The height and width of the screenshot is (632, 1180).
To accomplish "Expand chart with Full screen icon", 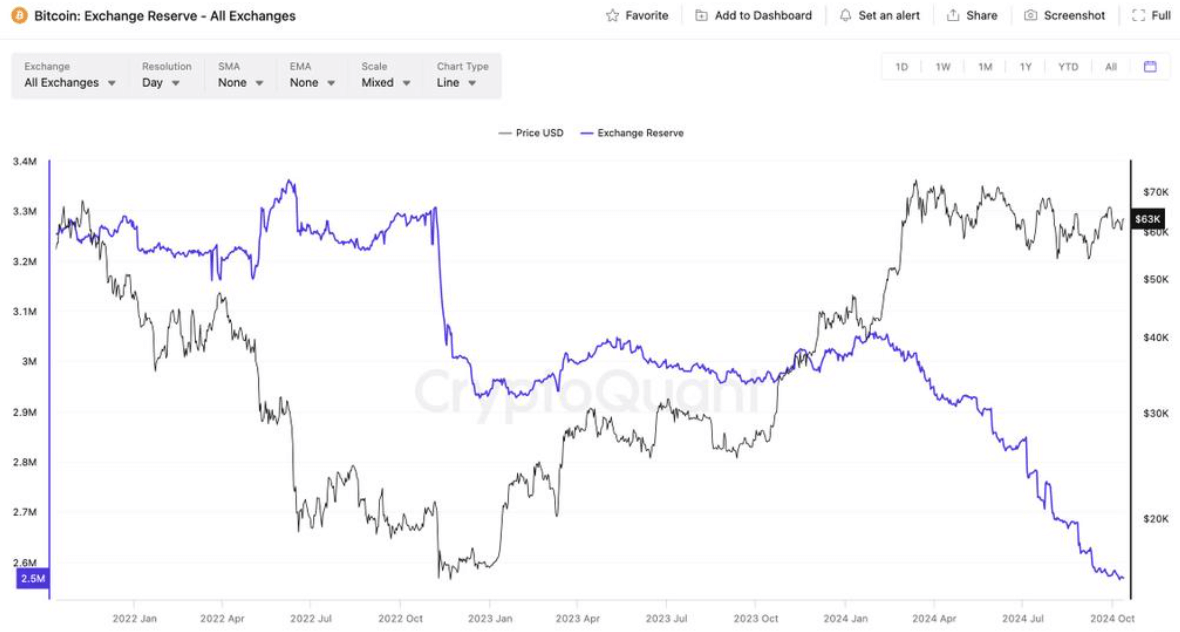I will [x=1138, y=16].
